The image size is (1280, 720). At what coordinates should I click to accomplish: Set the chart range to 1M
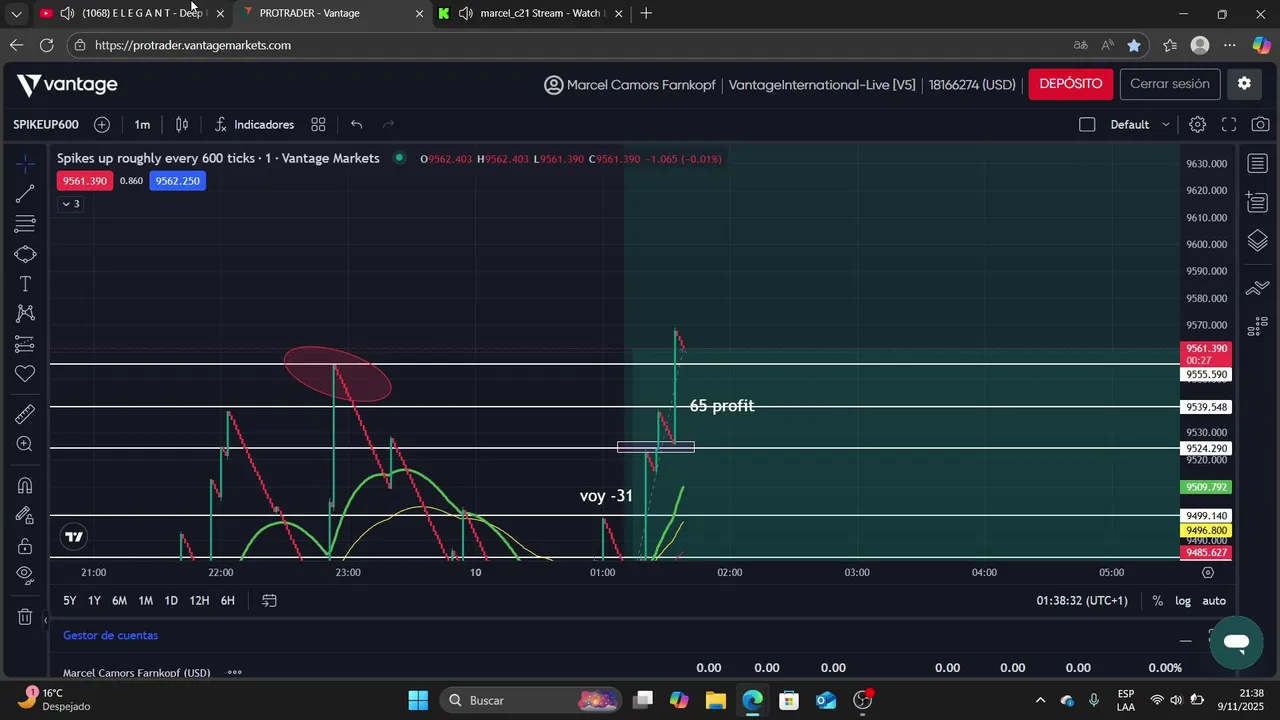coord(146,601)
